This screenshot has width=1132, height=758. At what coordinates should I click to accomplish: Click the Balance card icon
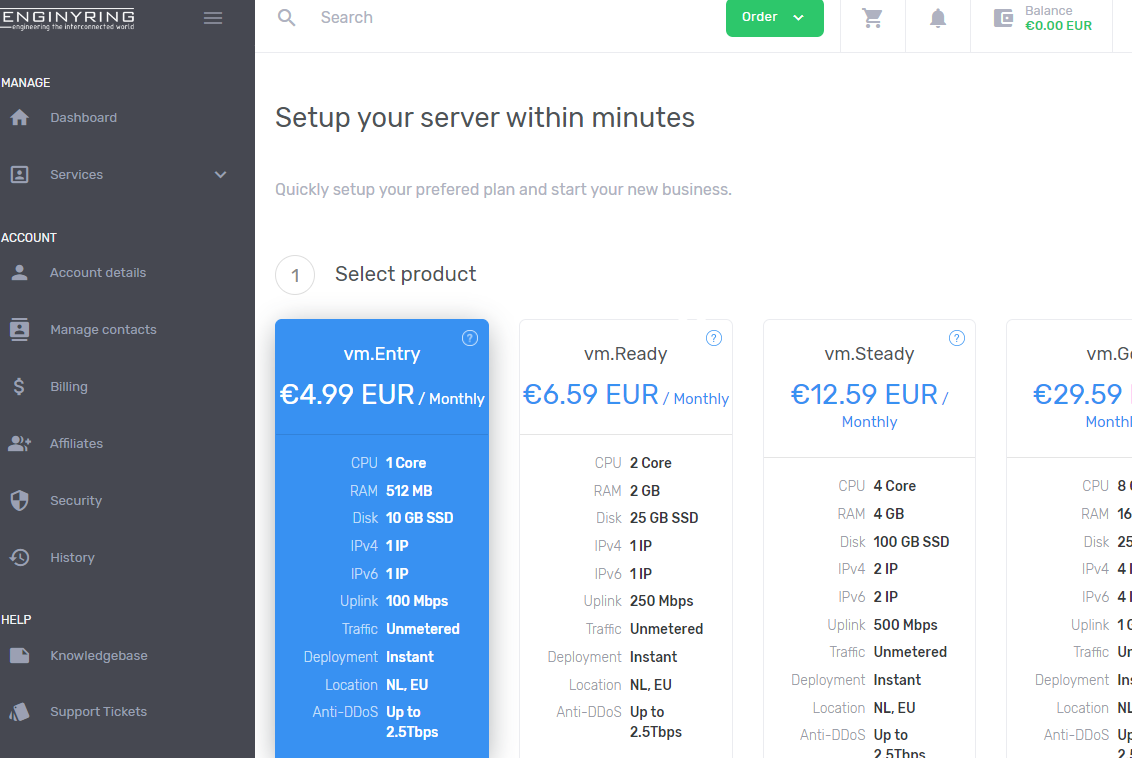coord(1002,18)
